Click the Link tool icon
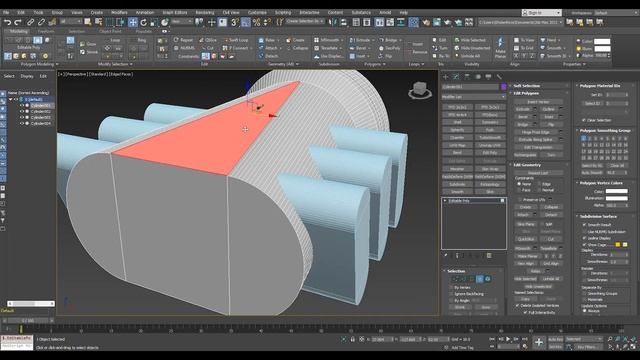The width and height of the screenshot is (640, 360). 31,22
